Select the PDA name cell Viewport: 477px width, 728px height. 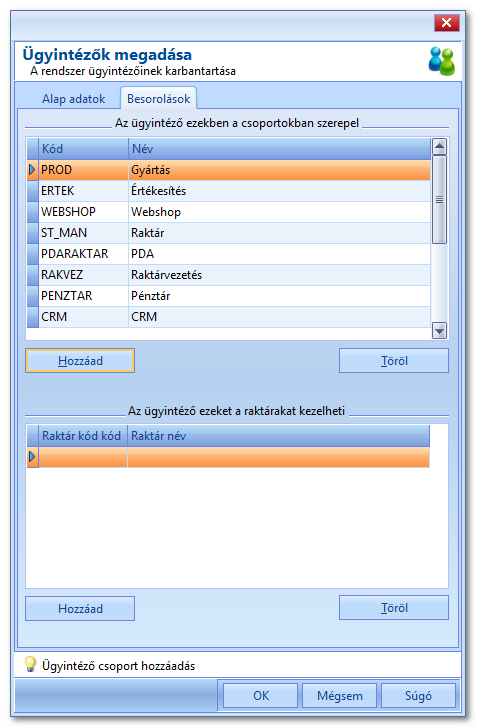(280, 254)
